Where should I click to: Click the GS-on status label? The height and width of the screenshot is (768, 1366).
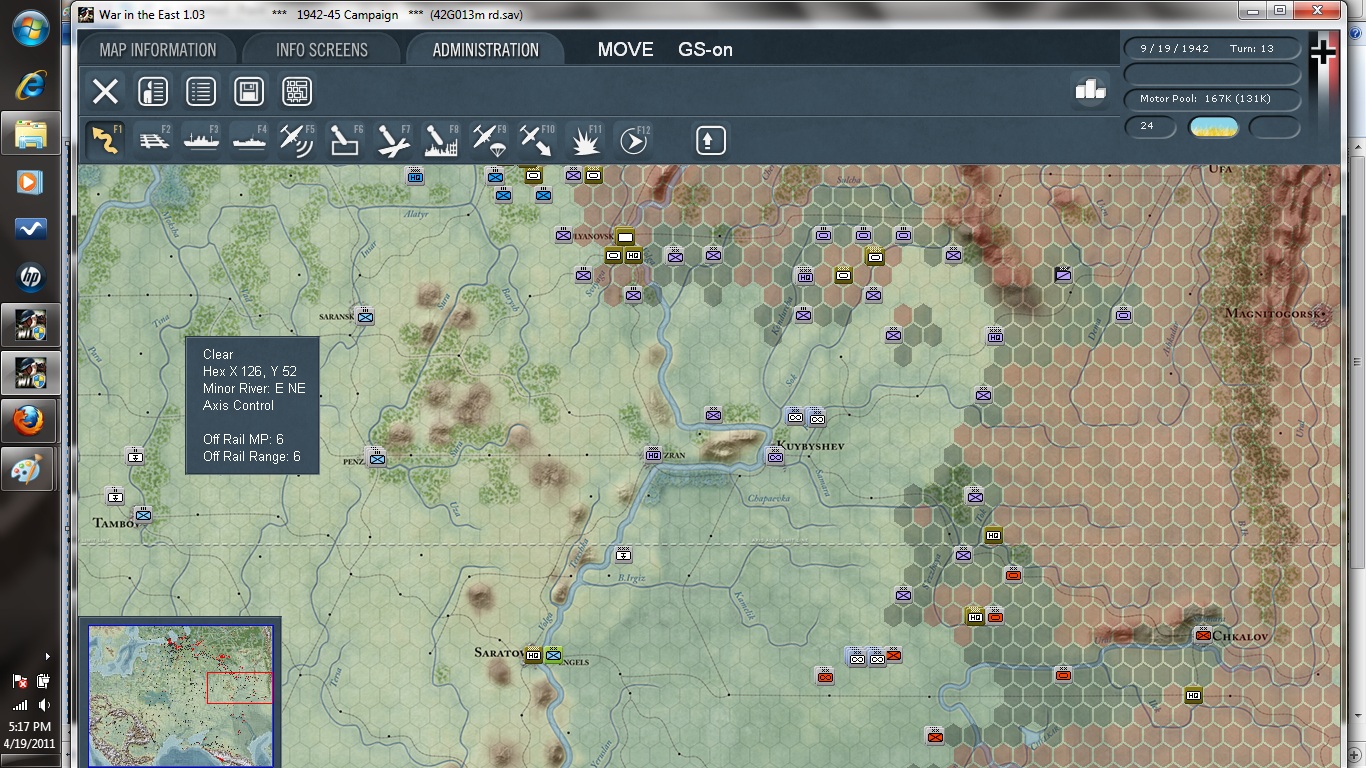pos(705,50)
